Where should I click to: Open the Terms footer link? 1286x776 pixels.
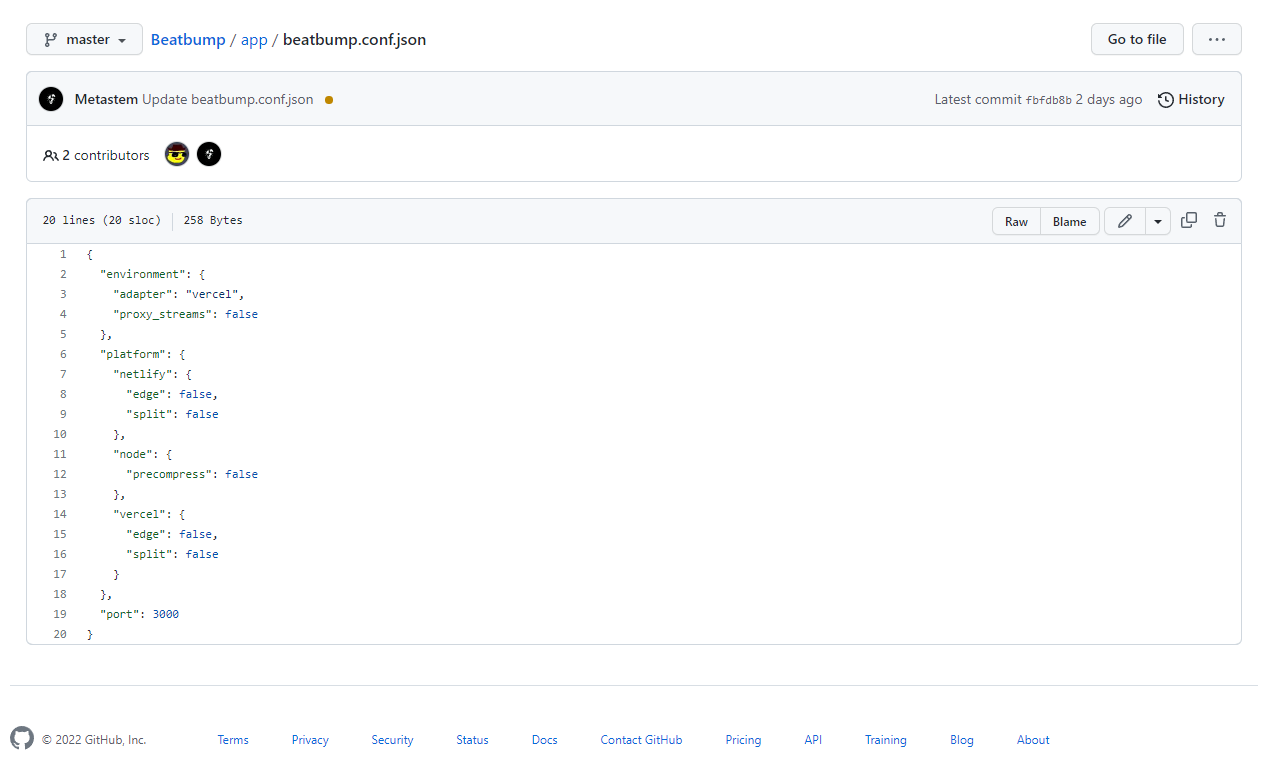233,740
